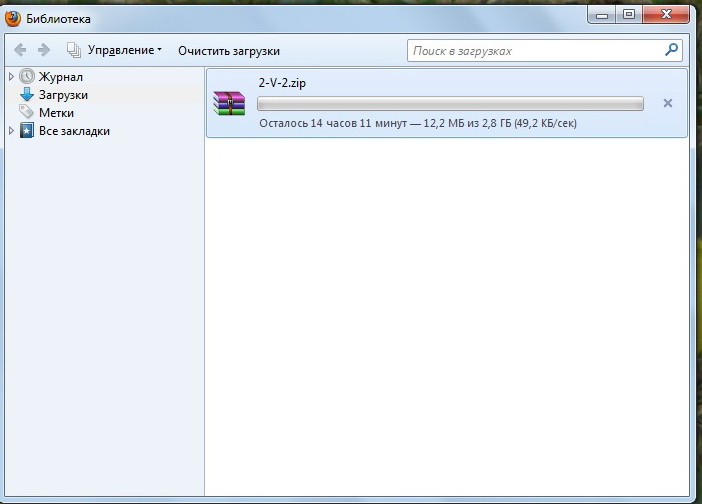
Task: Click the tag icon next to Метки
Action: pos(26,111)
